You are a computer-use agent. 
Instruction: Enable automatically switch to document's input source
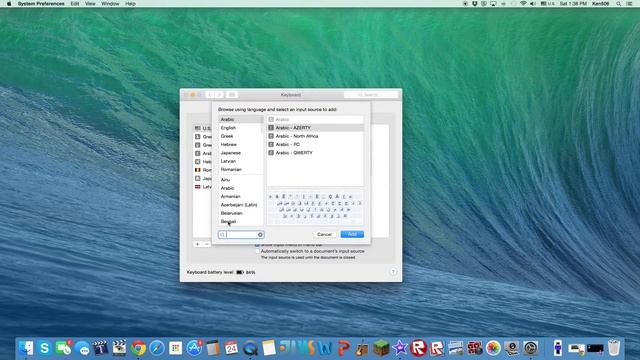(x=258, y=251)
